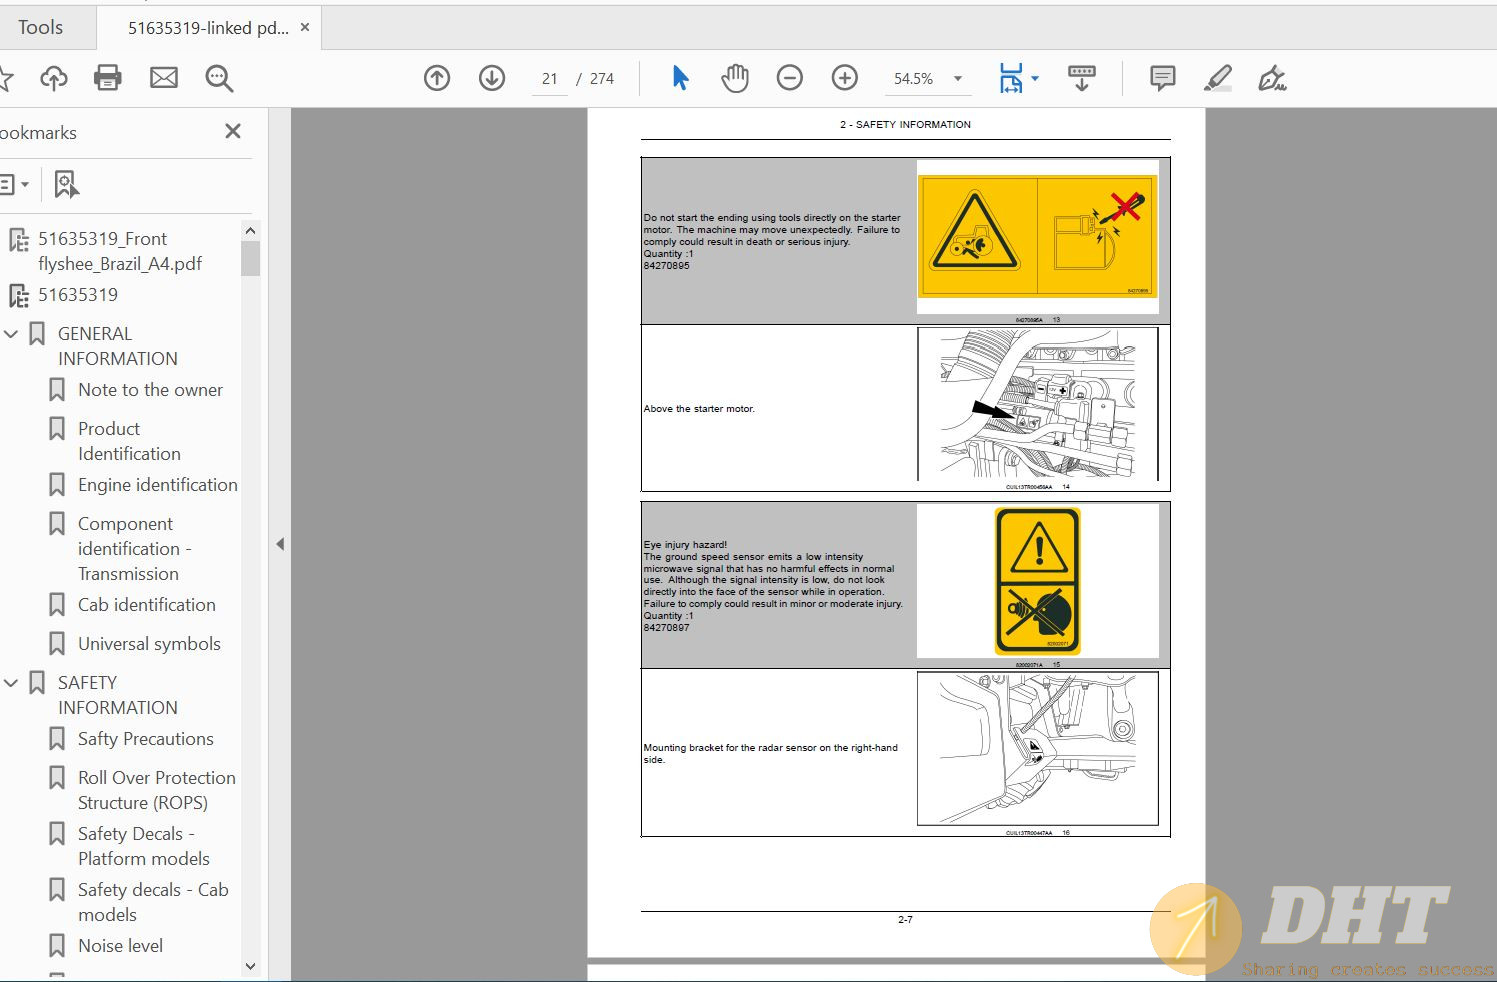Click the zoom out minus button
This screenshot has height=982, width=1497.
[790, 78]
